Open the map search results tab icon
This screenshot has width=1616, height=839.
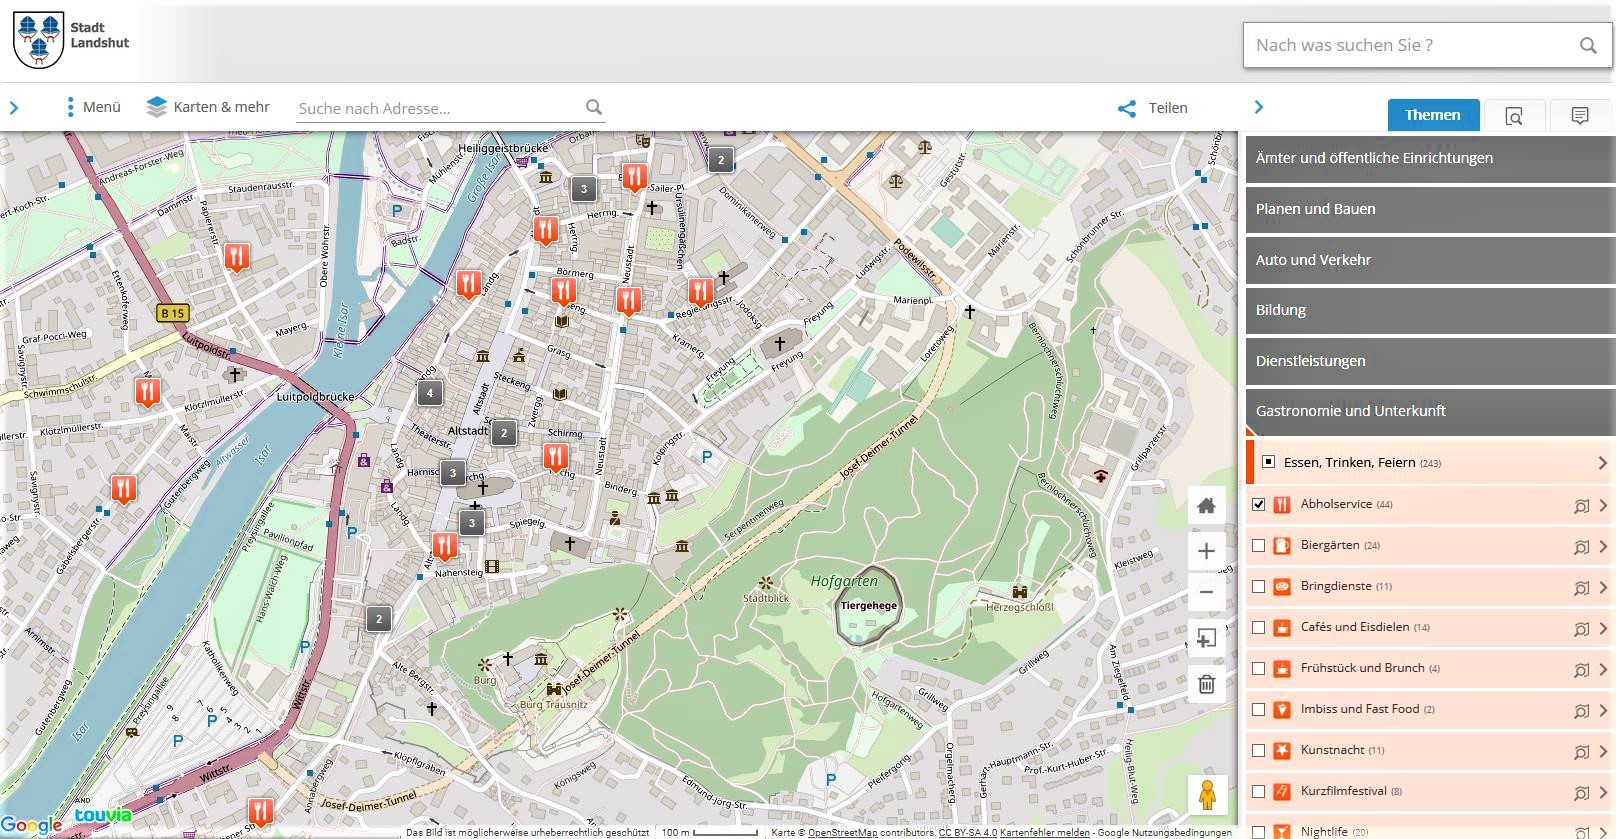point(1514,116)
